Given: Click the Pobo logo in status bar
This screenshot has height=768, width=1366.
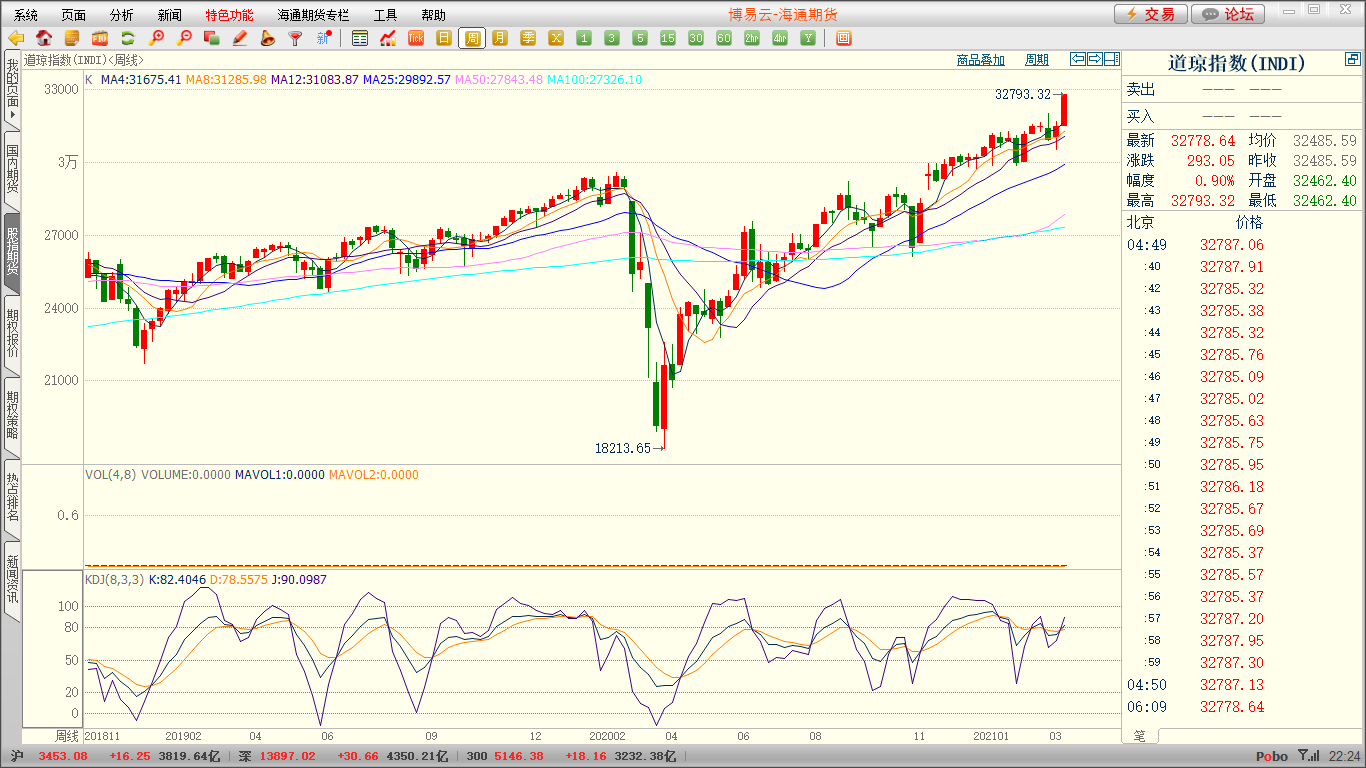Looking at the screenshot, I should (x=1272, y=757).
